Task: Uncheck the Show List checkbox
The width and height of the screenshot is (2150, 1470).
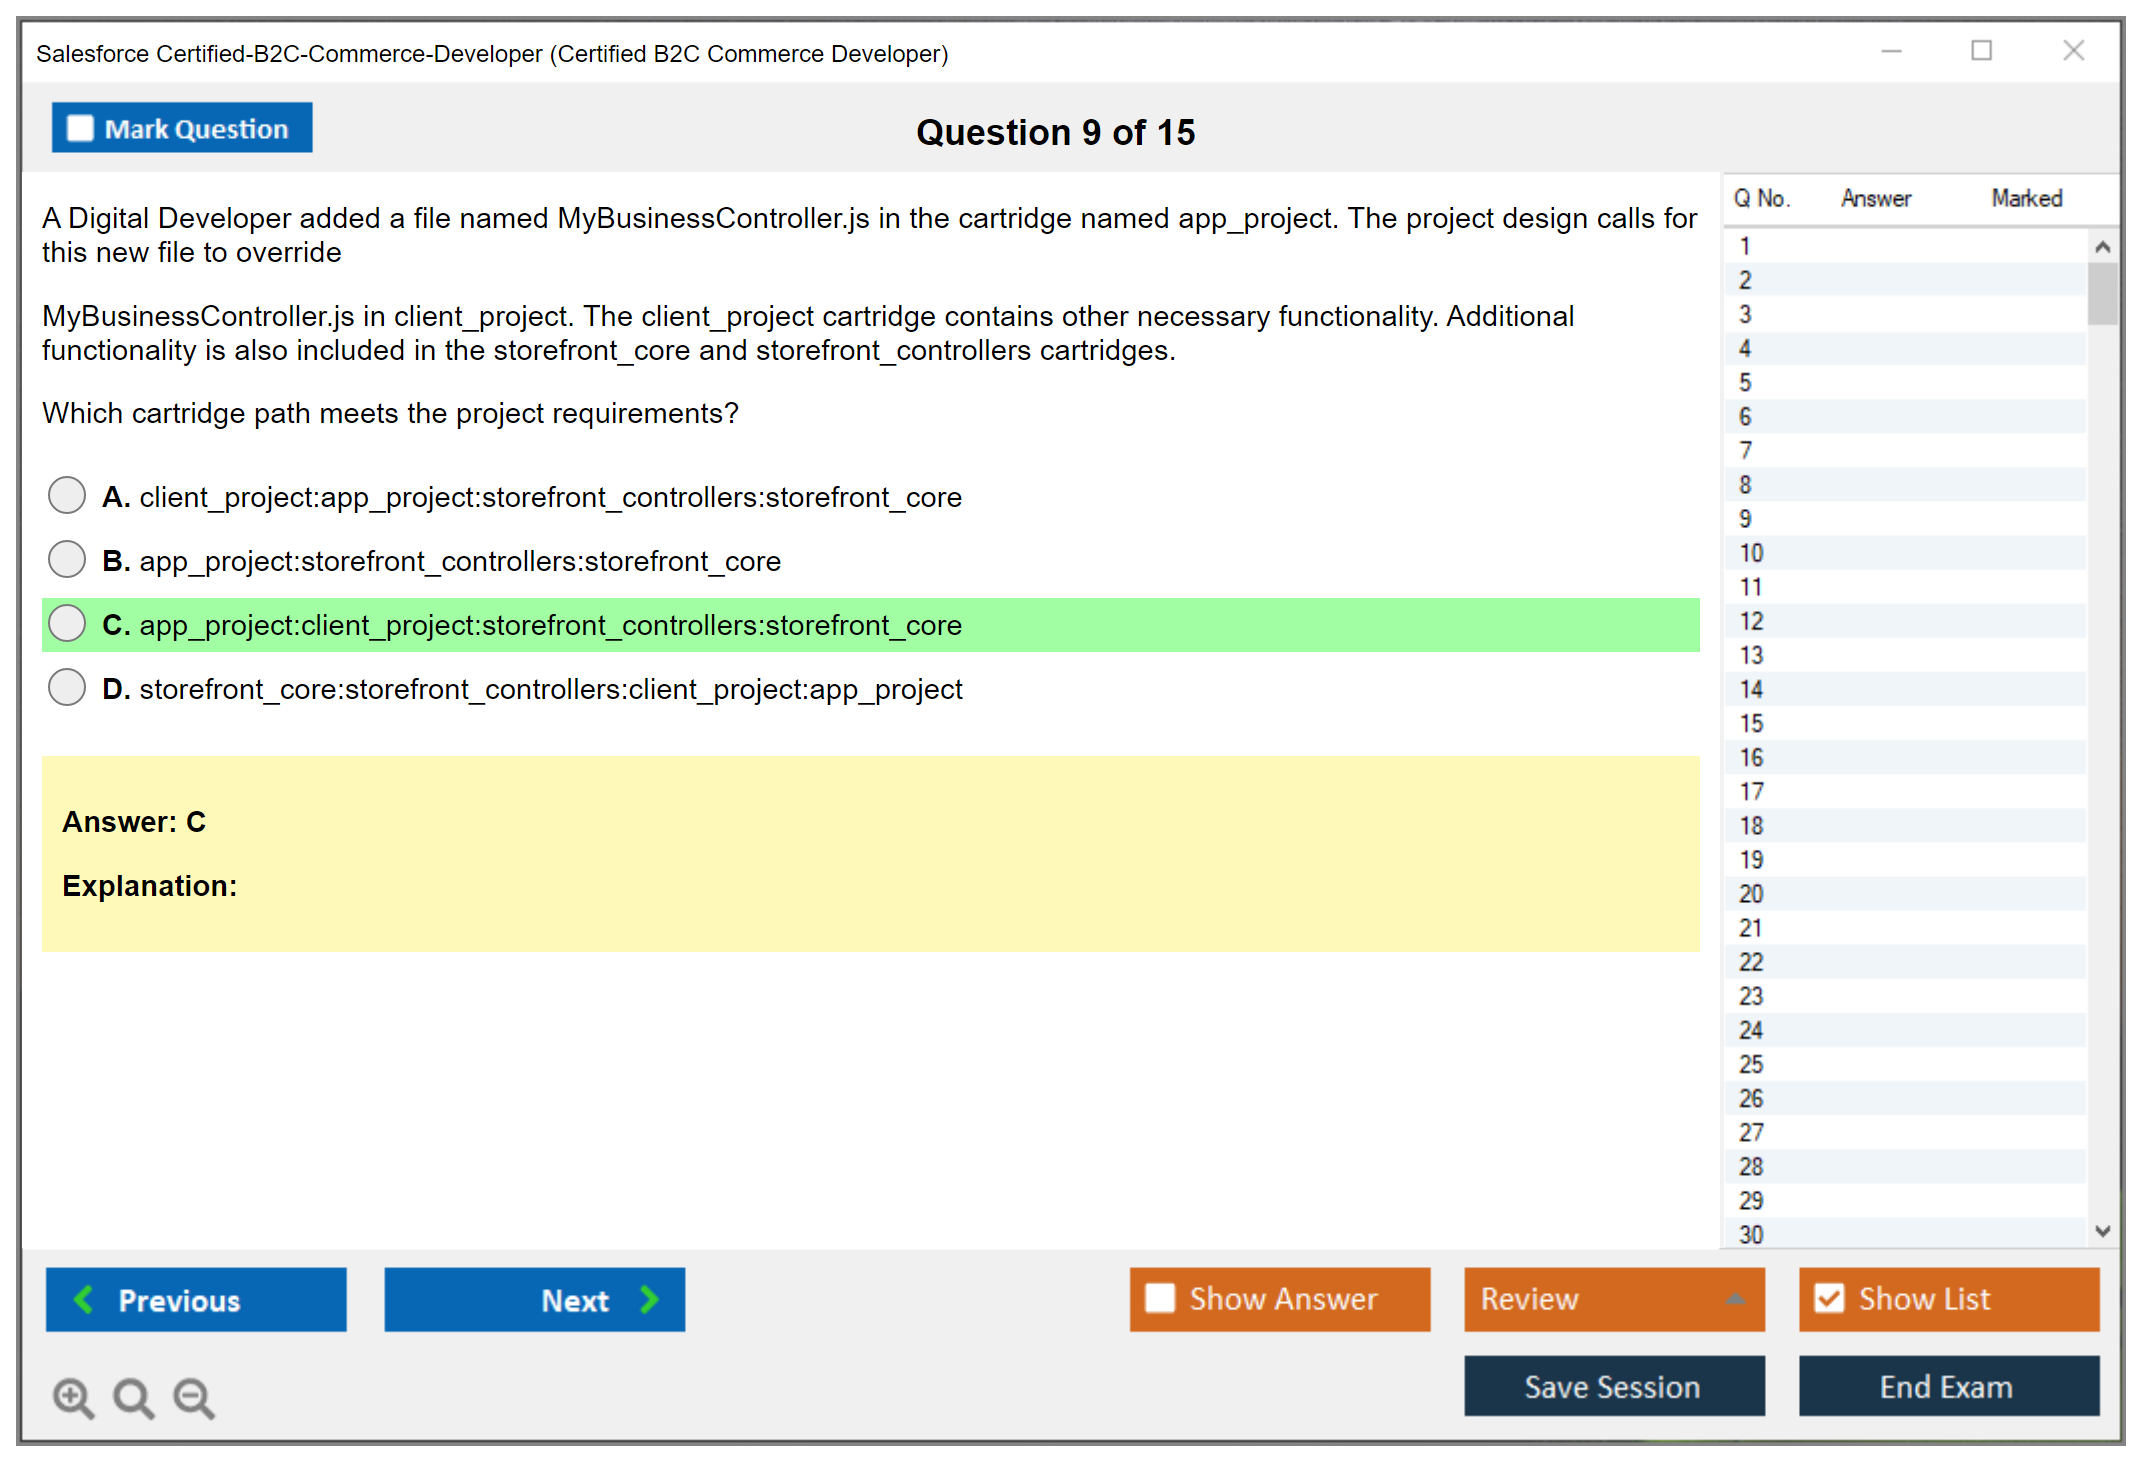Action: click(x=1829, y=1298)
